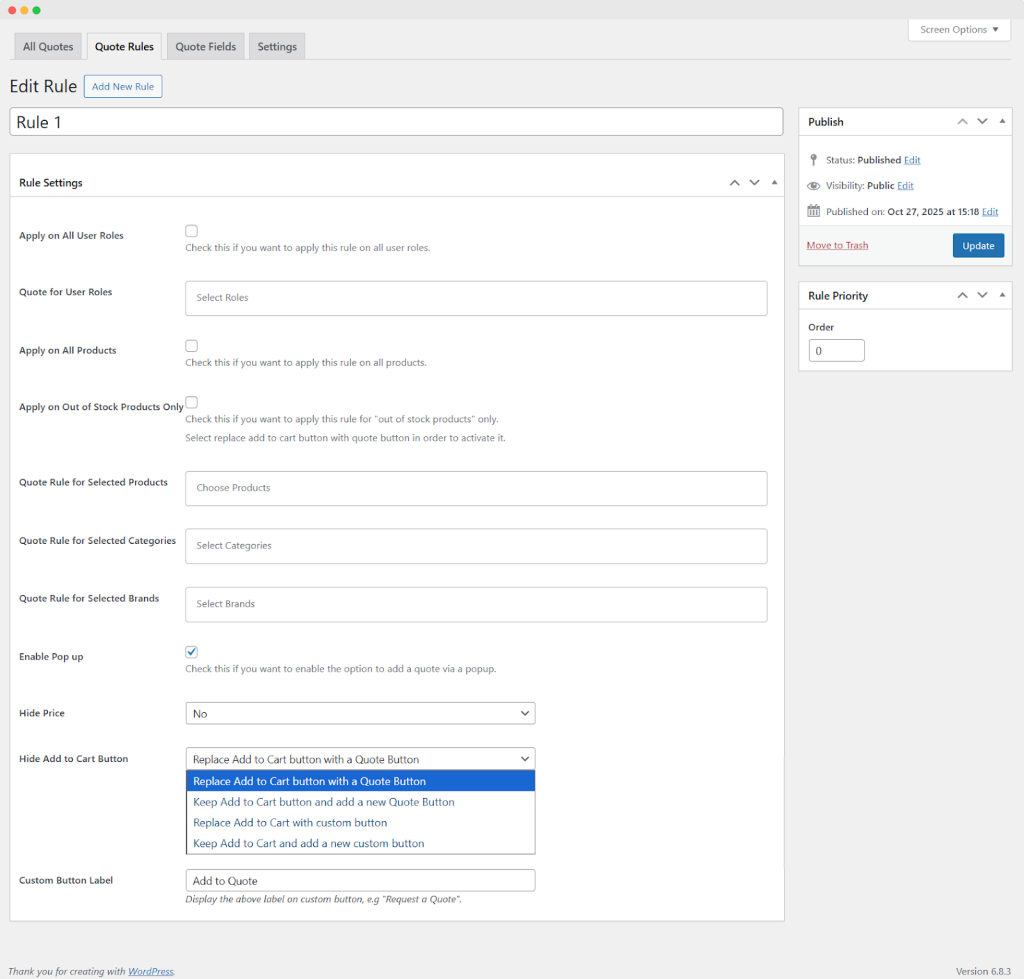Screen dimensions: 1024x979
Task: Open the Quote Fields tab
Action: [x=206, y=47]
